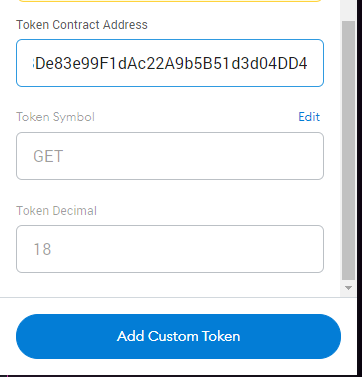Click empty space right of 18 in decimal field

coord(187,249)
